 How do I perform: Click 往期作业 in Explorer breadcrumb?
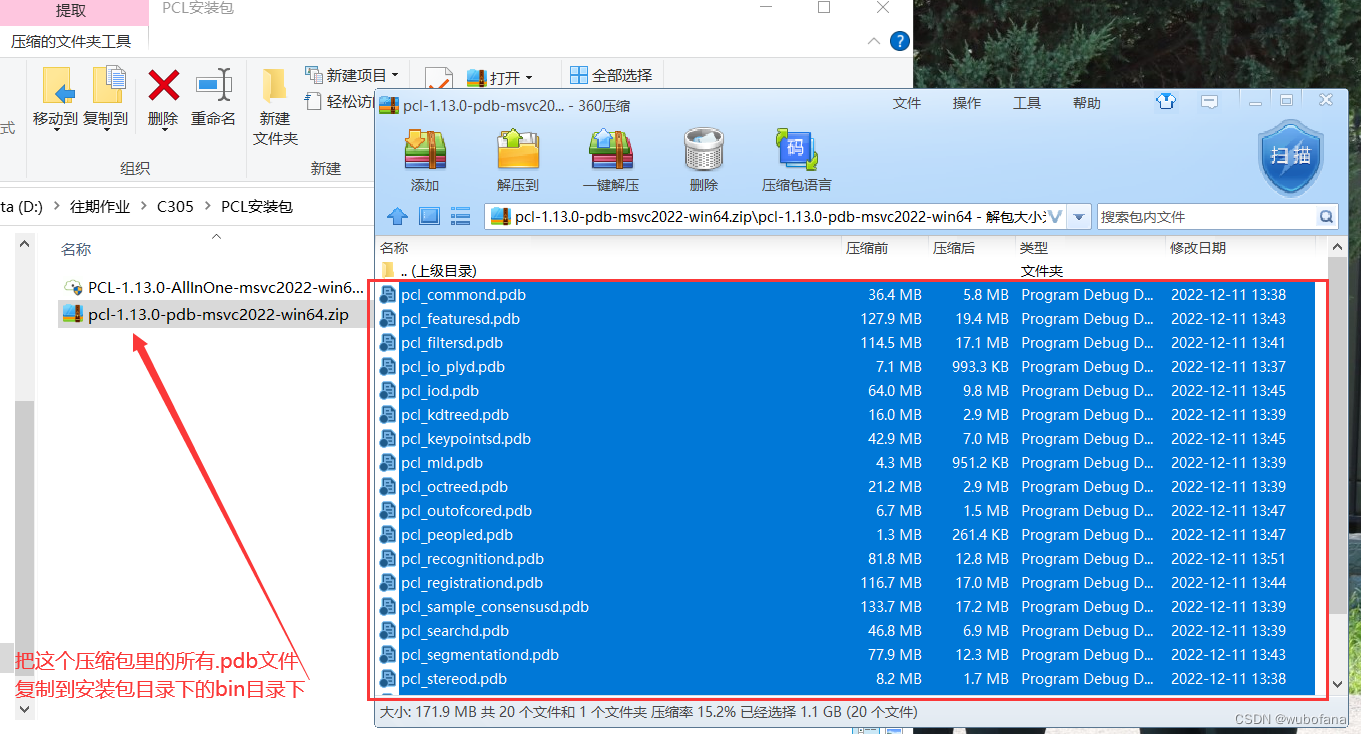pos(100,207)
